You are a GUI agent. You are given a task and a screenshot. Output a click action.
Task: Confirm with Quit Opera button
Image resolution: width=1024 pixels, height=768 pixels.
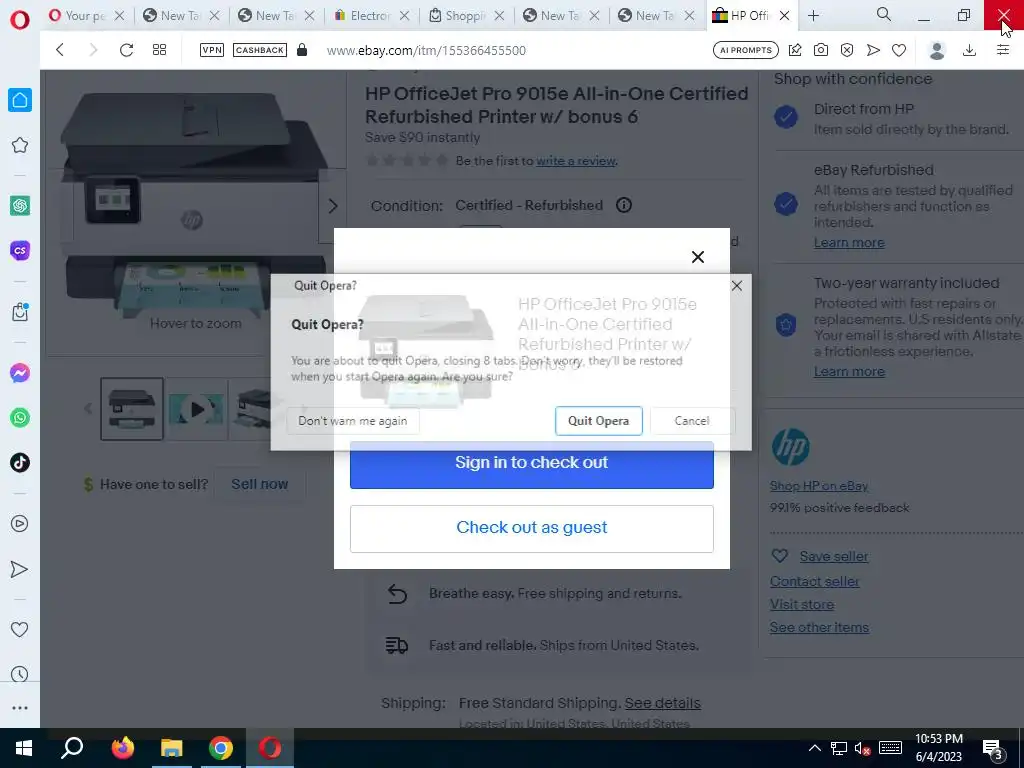tap(599, 421)
